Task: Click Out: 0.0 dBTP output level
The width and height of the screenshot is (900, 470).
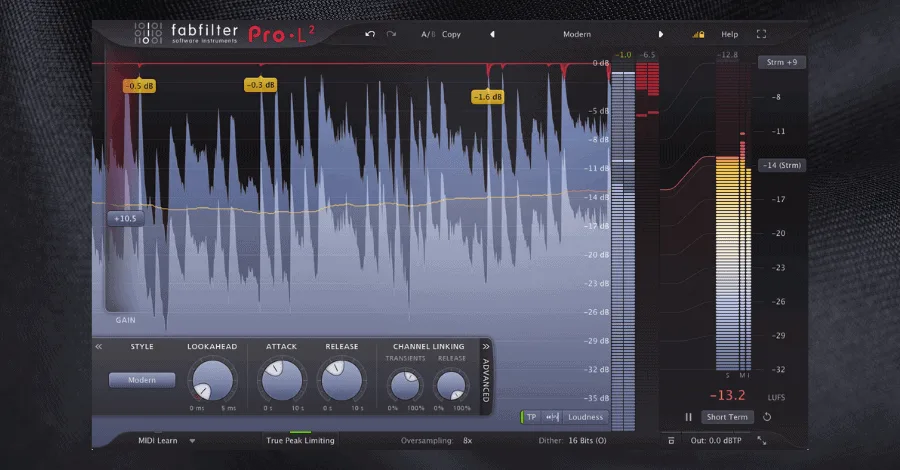Action: coord(716,441)
